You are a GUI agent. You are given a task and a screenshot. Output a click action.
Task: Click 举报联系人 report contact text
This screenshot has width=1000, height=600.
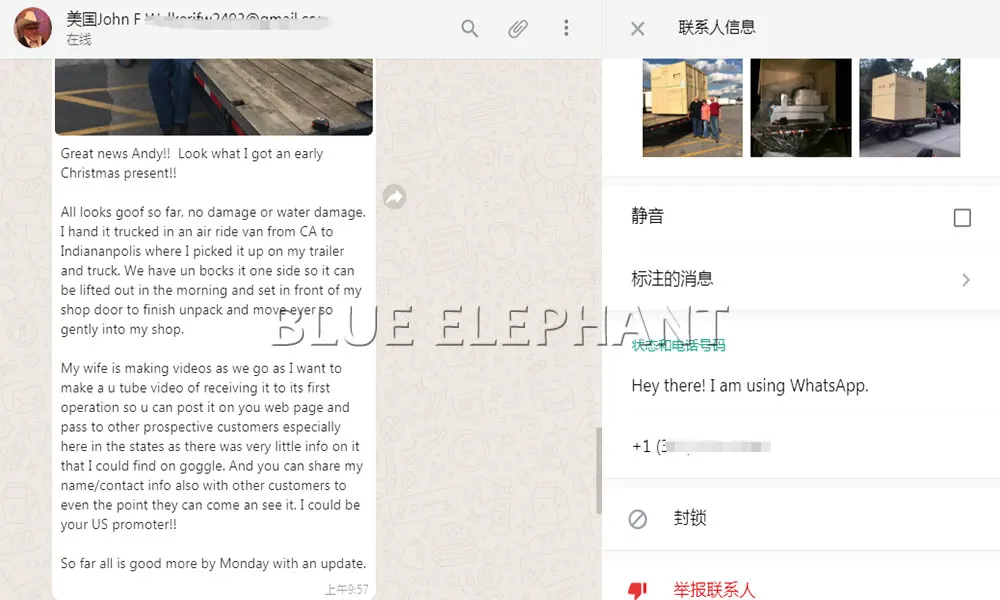714,590
